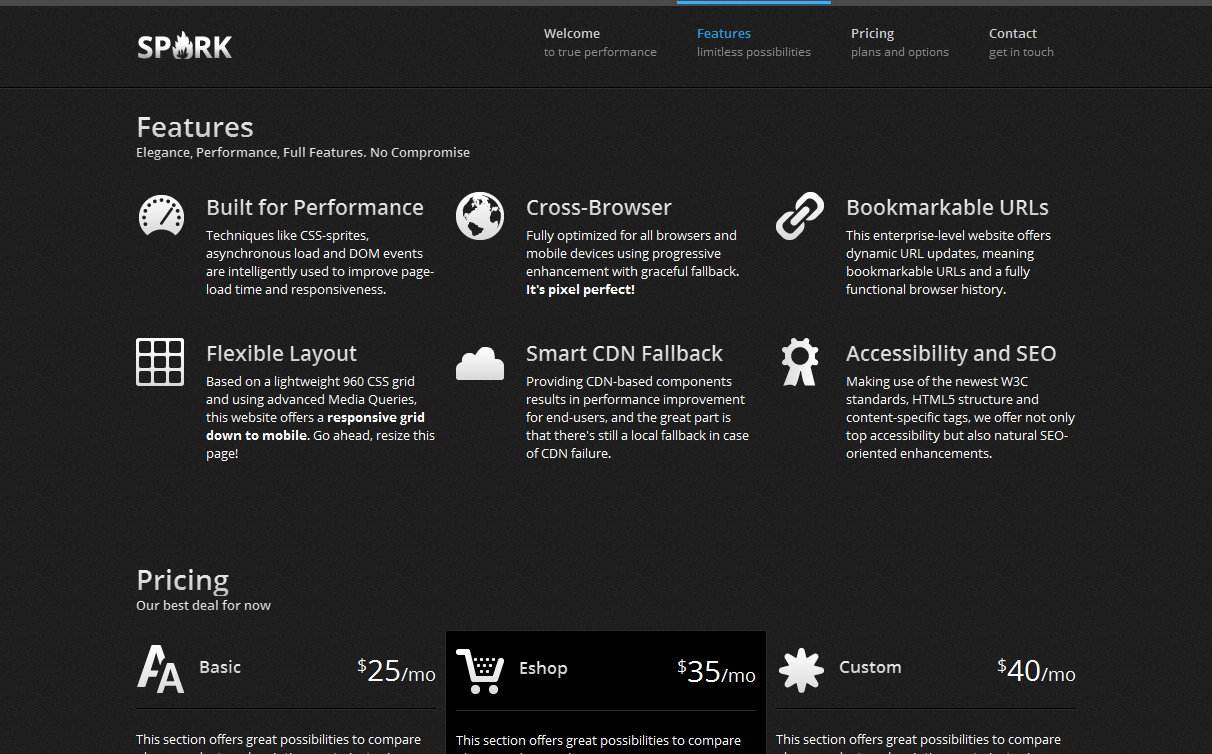This screenshot has height=754, width=1212.
Task: Click the Built for Performance heading
Action: pyautogui.click(x=315, y=208)
